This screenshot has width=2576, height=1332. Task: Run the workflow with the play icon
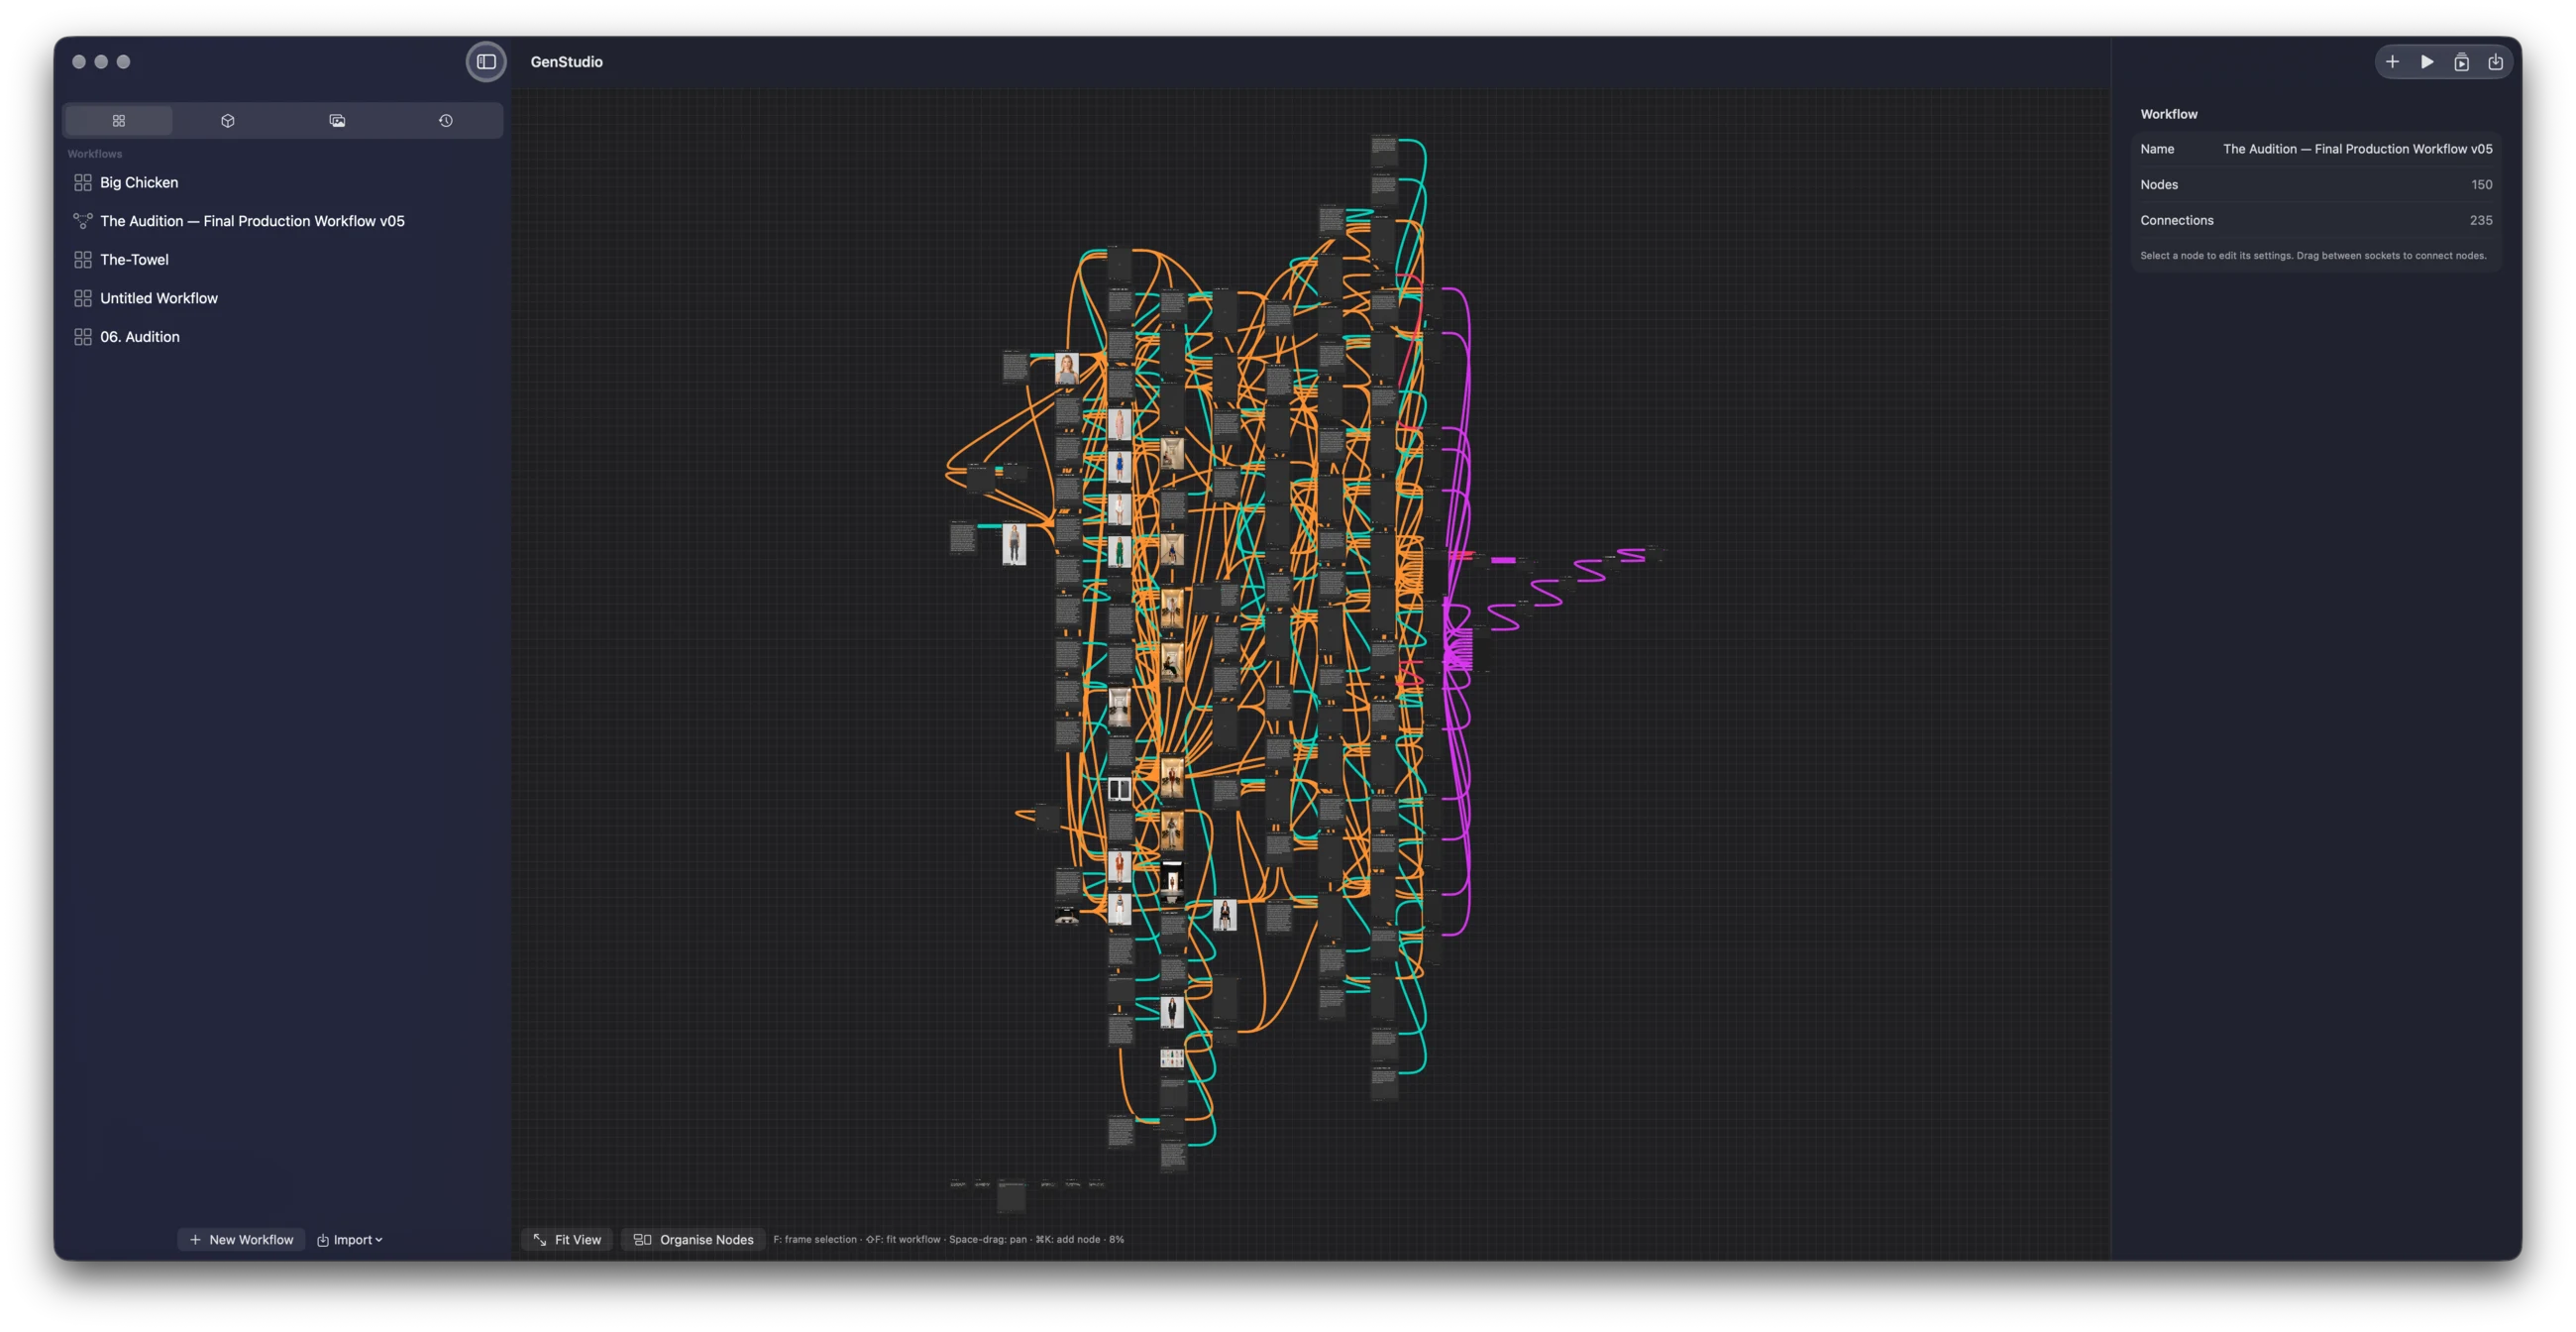pos(2427,62)
